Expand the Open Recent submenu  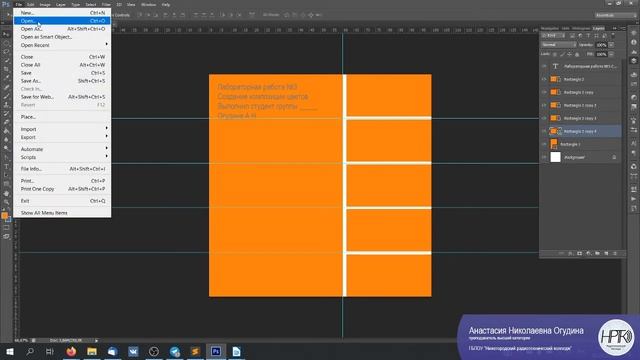point(63,45)
